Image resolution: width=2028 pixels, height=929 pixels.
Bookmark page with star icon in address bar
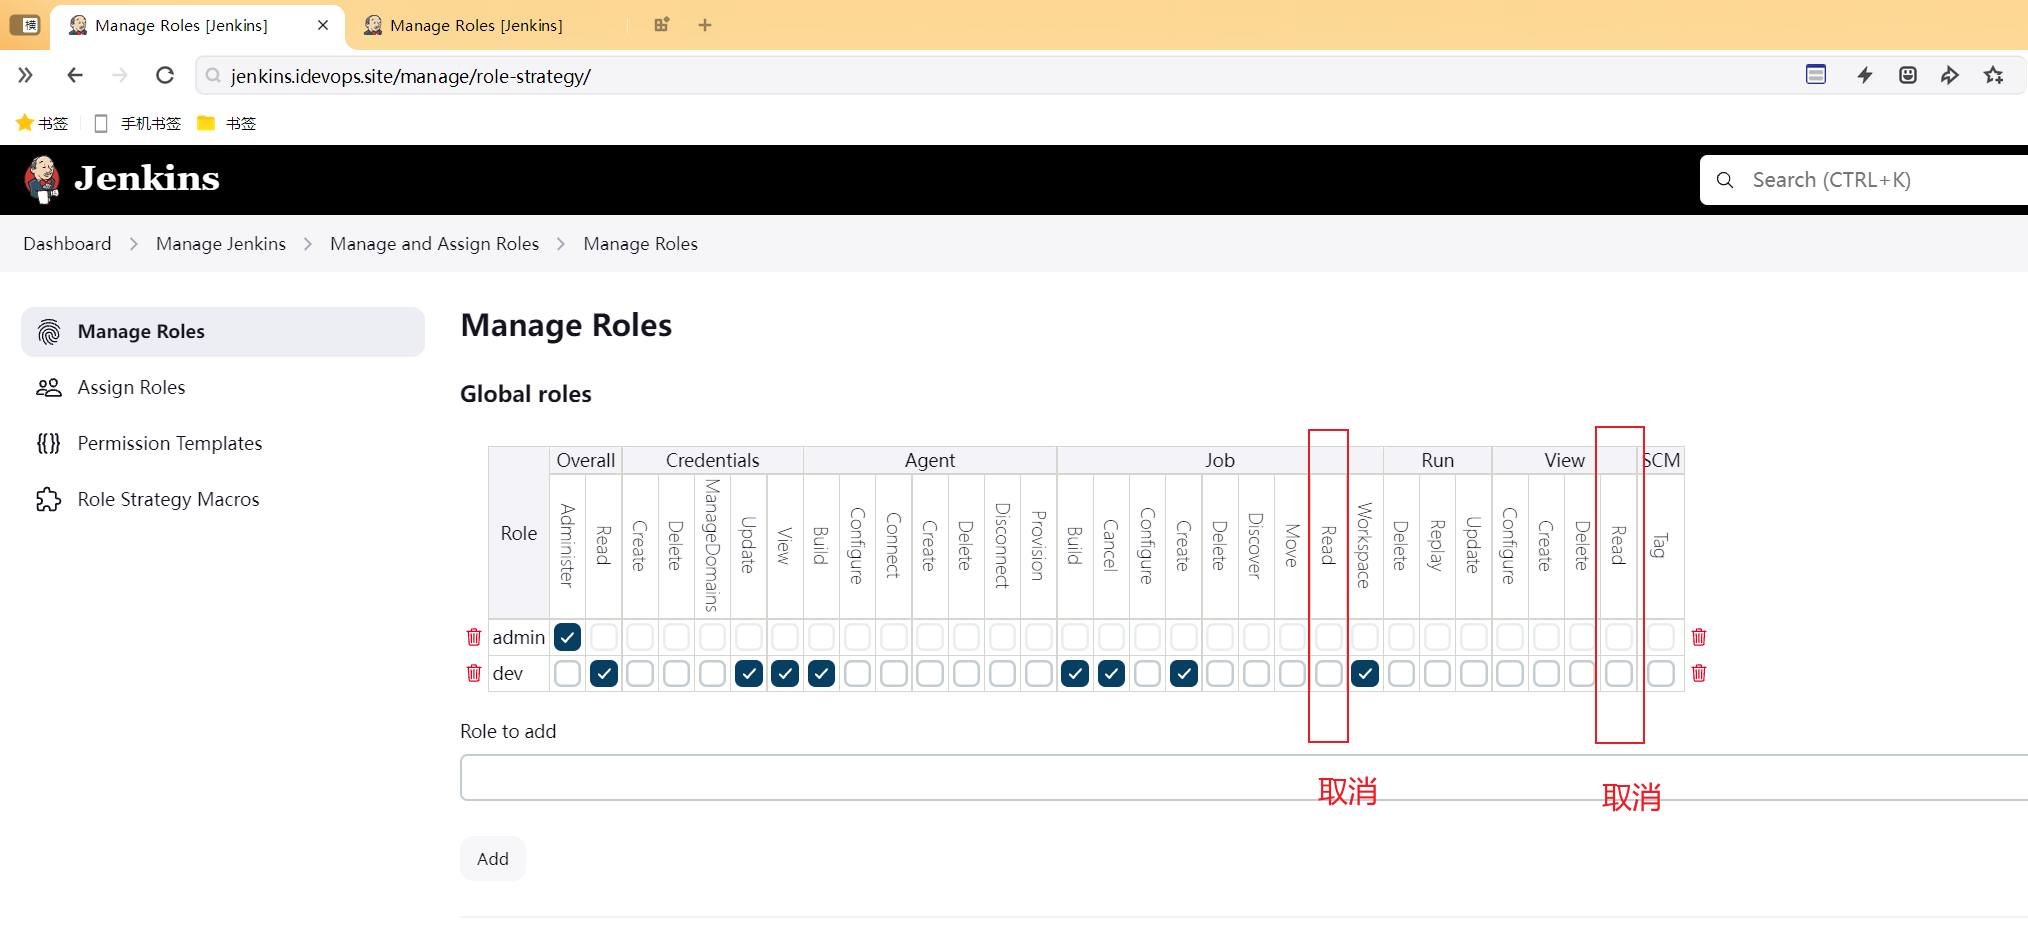[1994, 75]
